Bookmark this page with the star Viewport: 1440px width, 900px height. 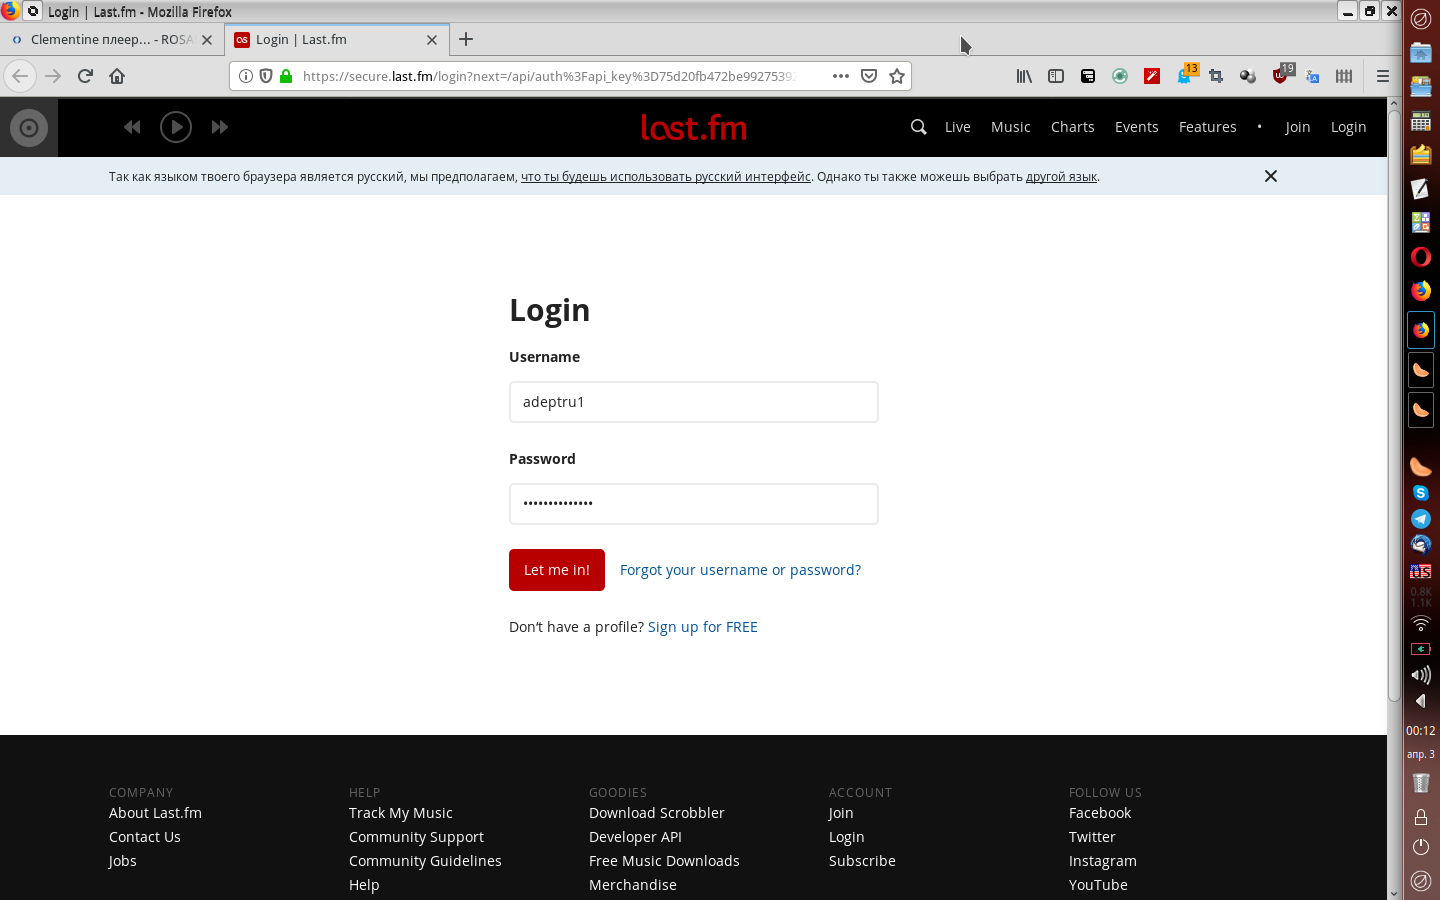(x=897, y=76)
